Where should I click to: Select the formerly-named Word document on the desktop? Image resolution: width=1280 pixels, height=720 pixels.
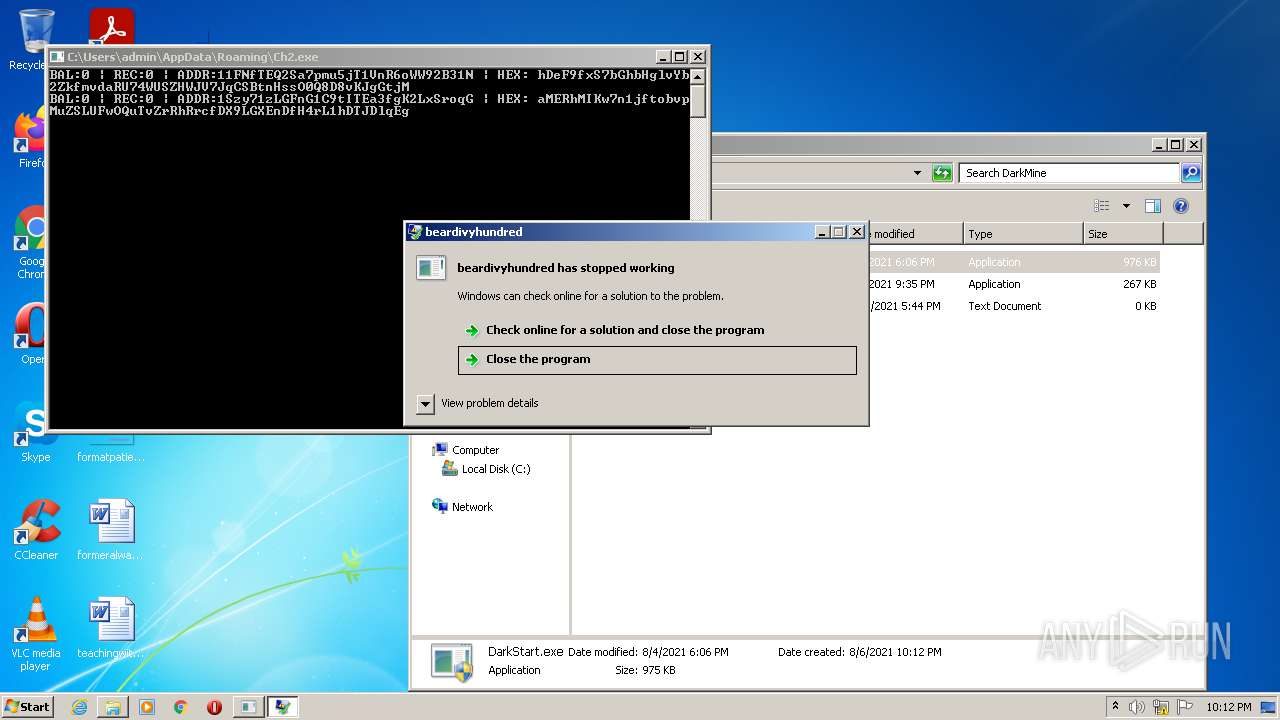pos(111,530)
